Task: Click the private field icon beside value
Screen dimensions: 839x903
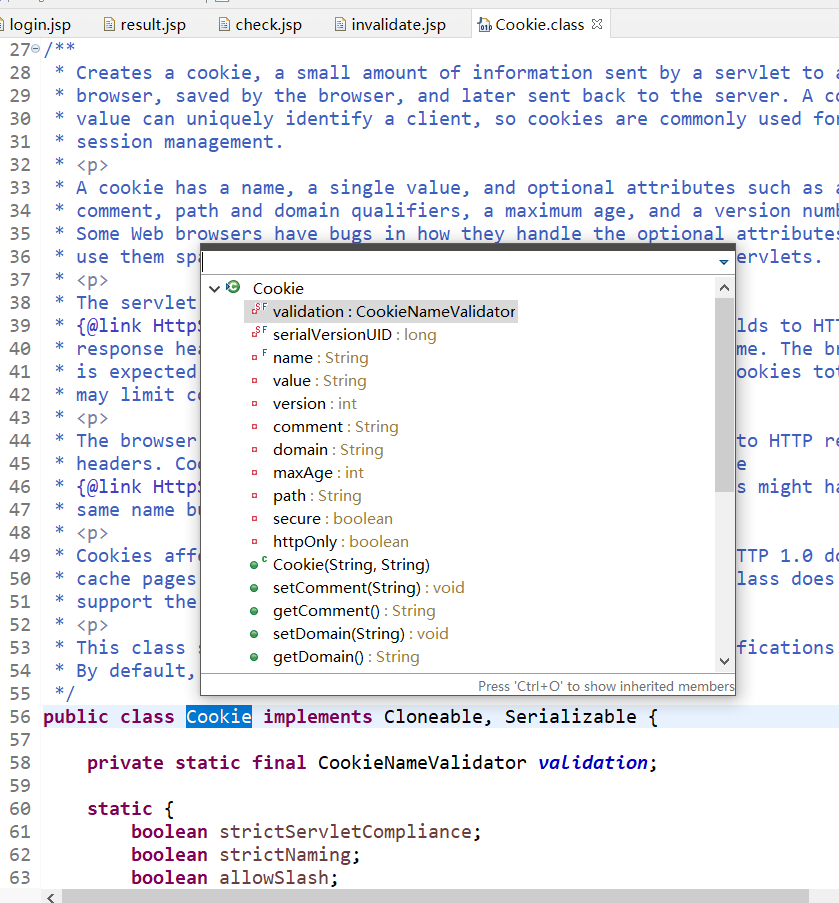Action: (x=254, y=381)
